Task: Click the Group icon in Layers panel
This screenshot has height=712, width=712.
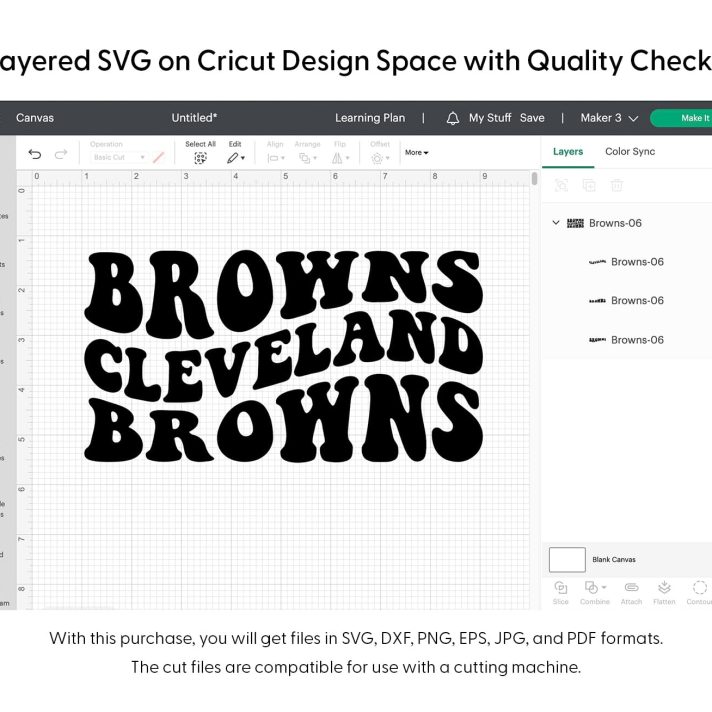Action: click(561, 185)
